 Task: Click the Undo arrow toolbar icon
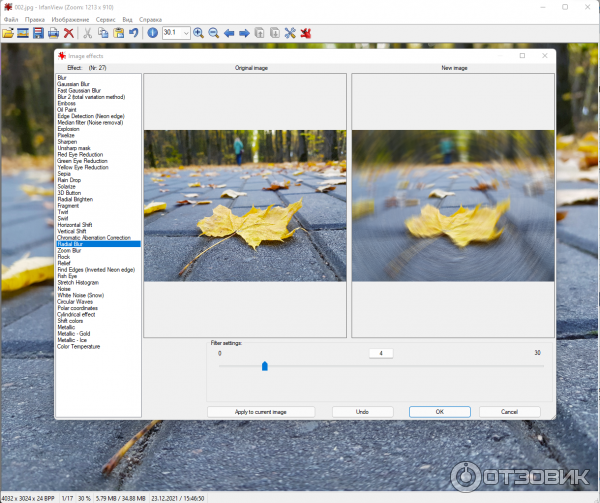133,33
